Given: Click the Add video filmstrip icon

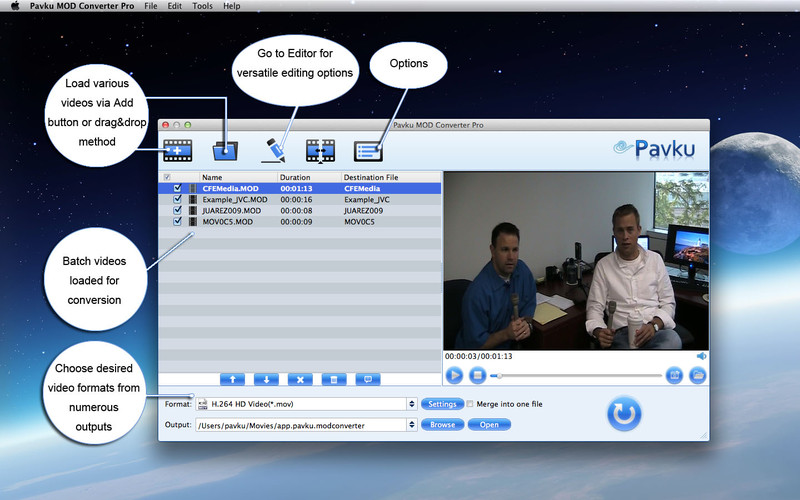Looking at the screenshot, I should tap(178, 150).
